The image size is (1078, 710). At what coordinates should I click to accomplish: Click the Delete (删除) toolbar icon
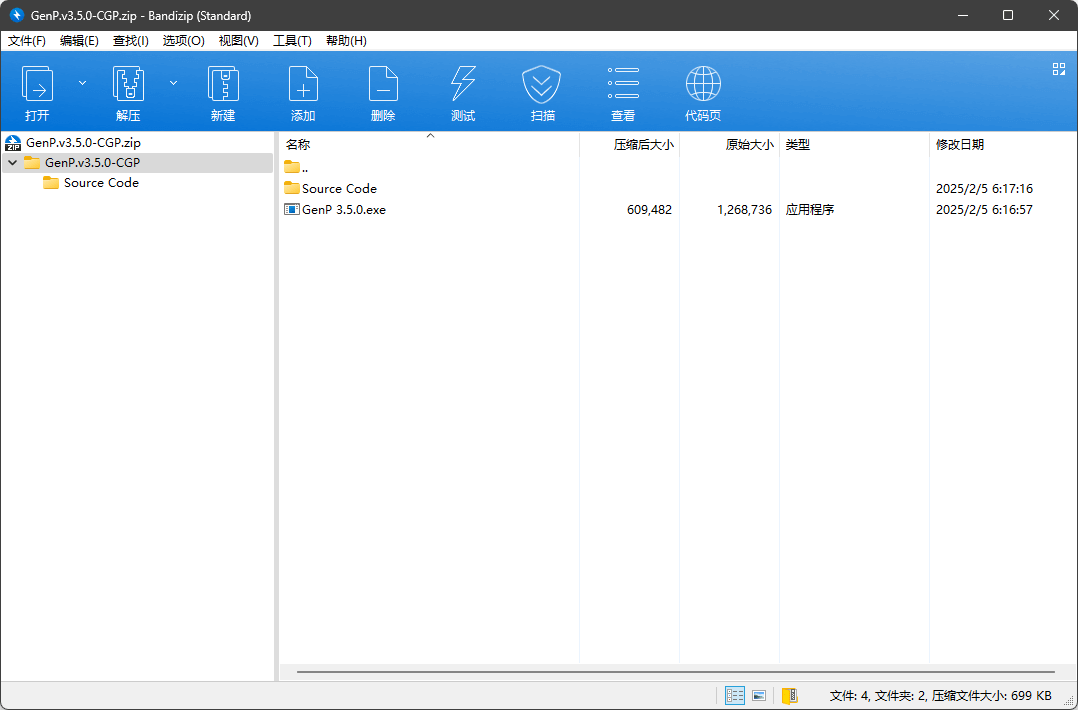pos(383,84)
